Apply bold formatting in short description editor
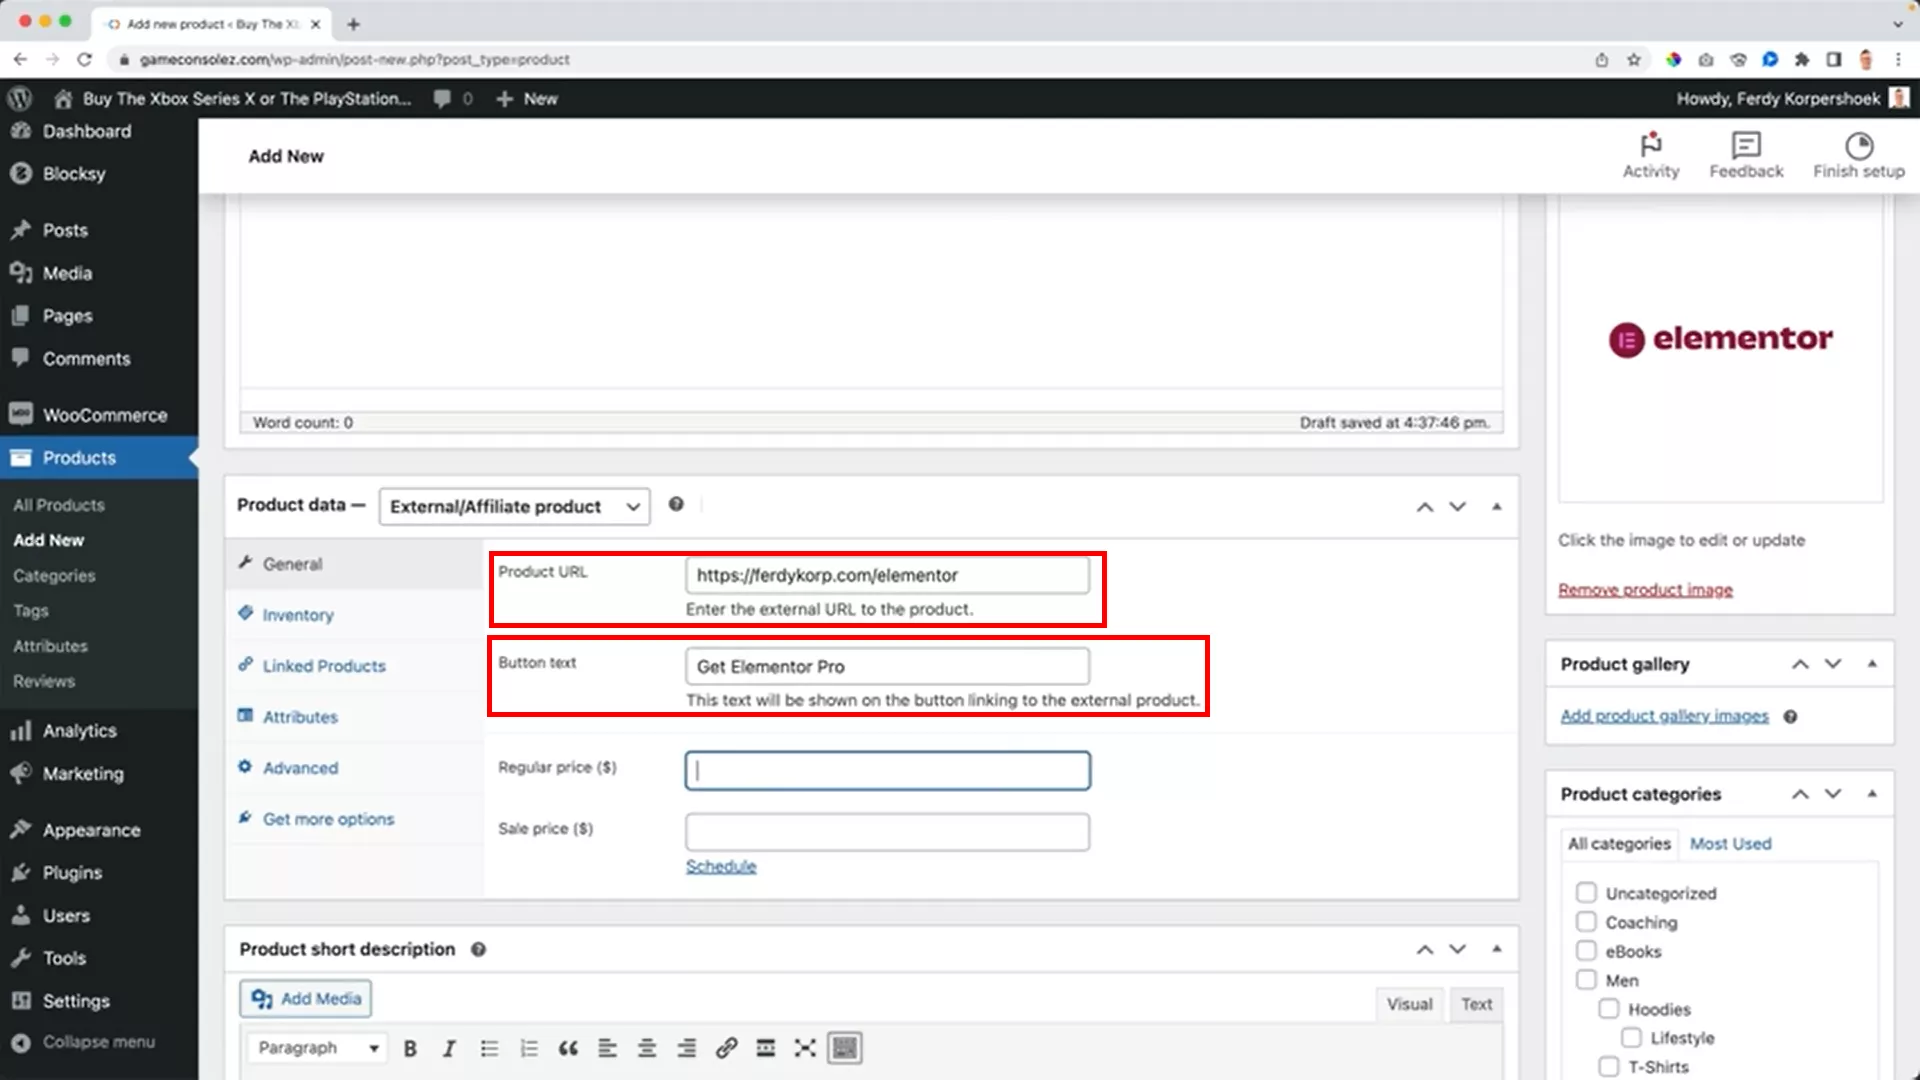 click(409, 1048)
